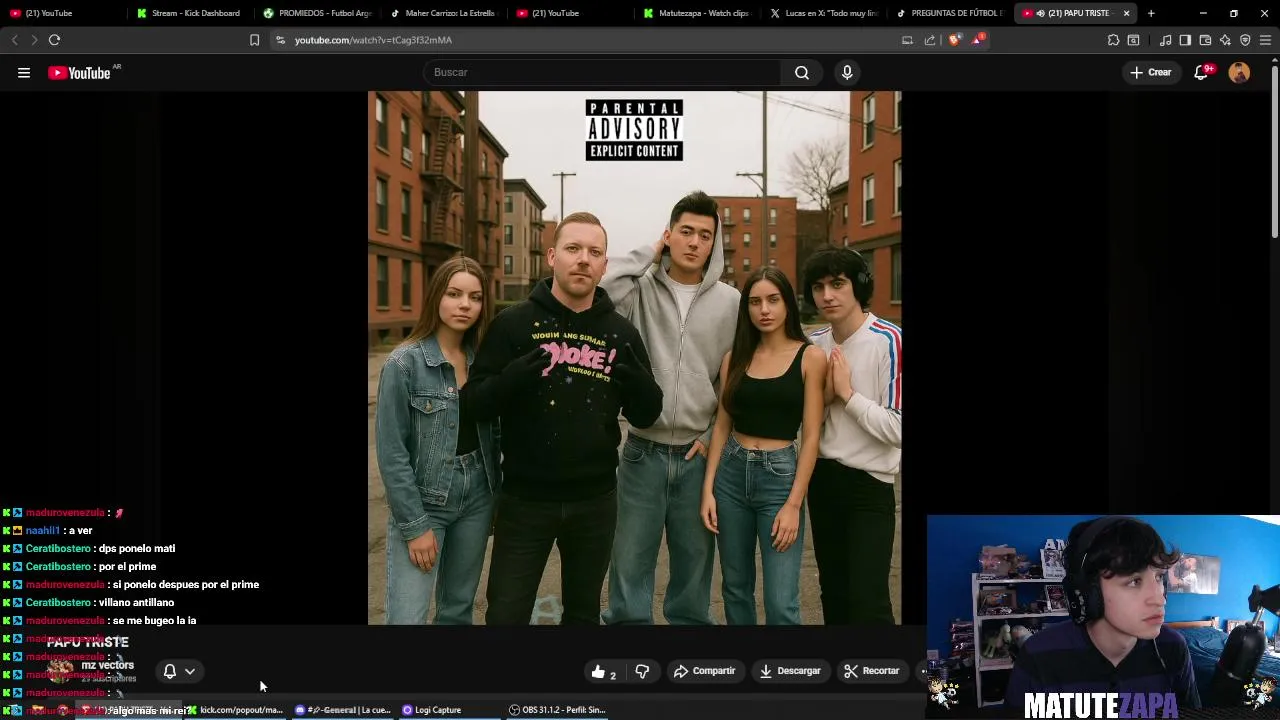Click the page vertical scrollbar
The image size is (1280, 720).
coord(1274,150)
